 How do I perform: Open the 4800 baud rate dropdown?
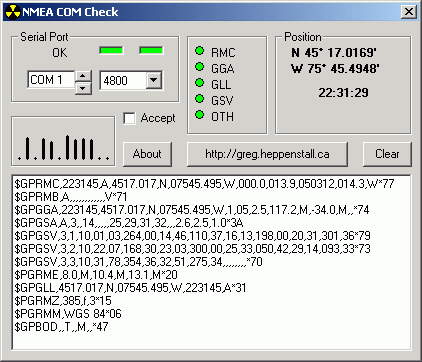[x=154, y=80]
